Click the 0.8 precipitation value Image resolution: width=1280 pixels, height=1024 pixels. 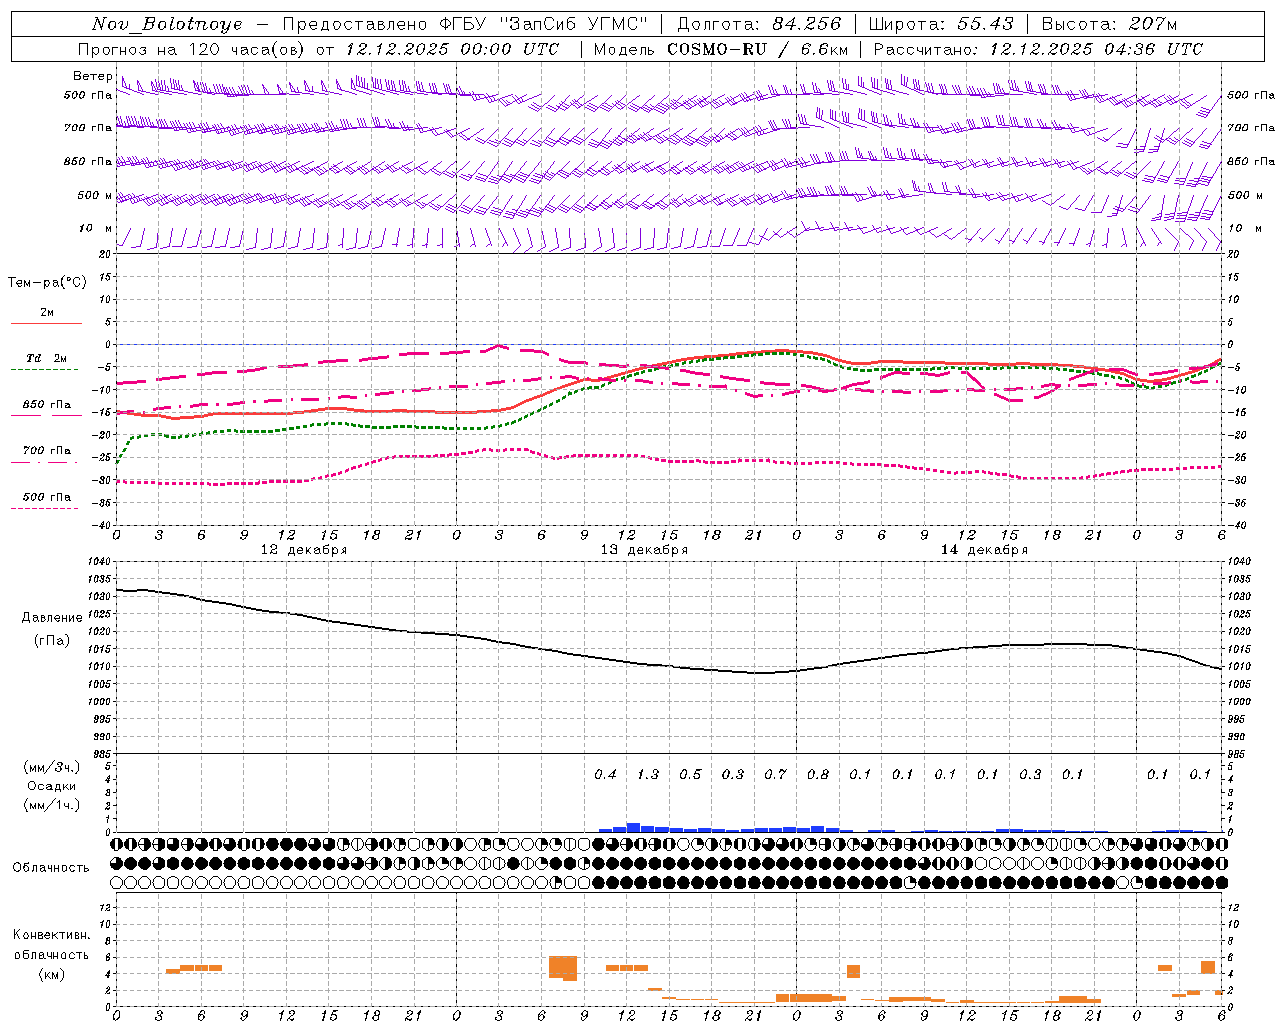(x=818, y=775)
